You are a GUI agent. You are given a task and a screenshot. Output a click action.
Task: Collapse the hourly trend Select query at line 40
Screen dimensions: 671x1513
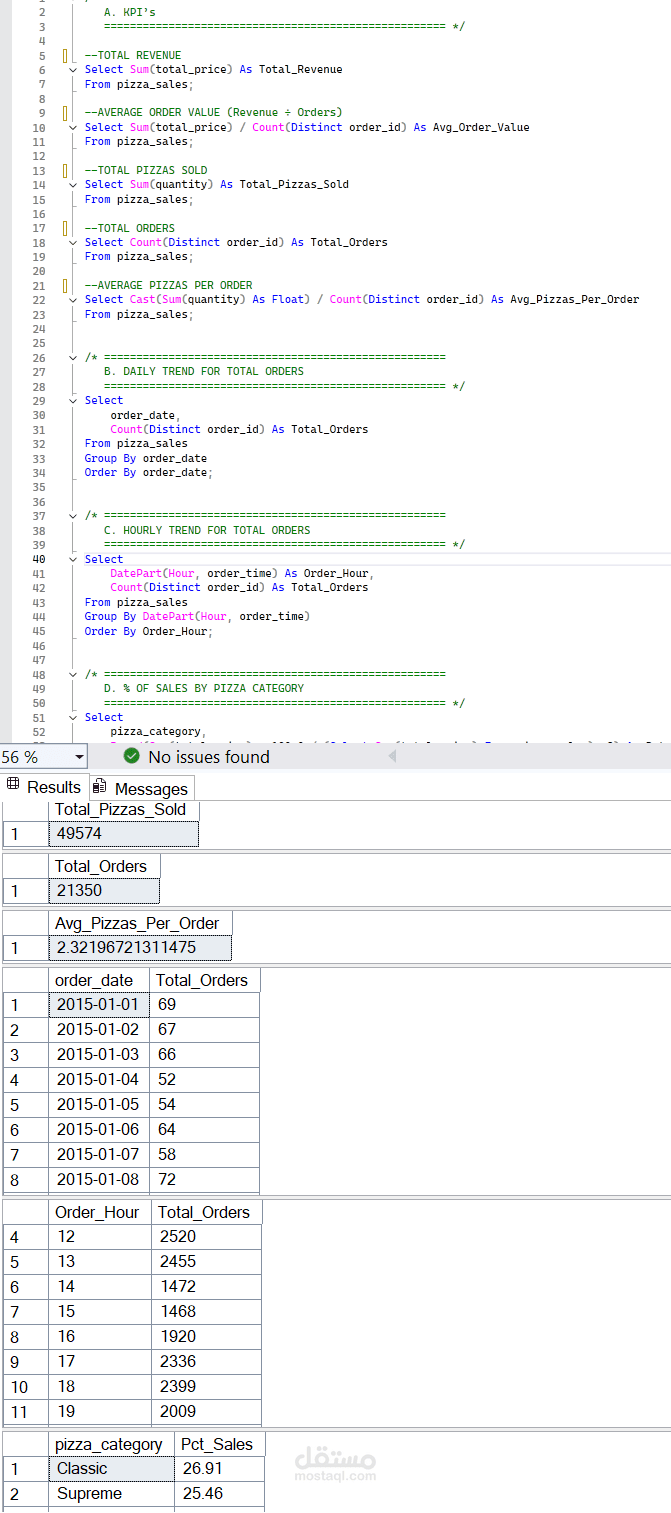pos(73,559)
